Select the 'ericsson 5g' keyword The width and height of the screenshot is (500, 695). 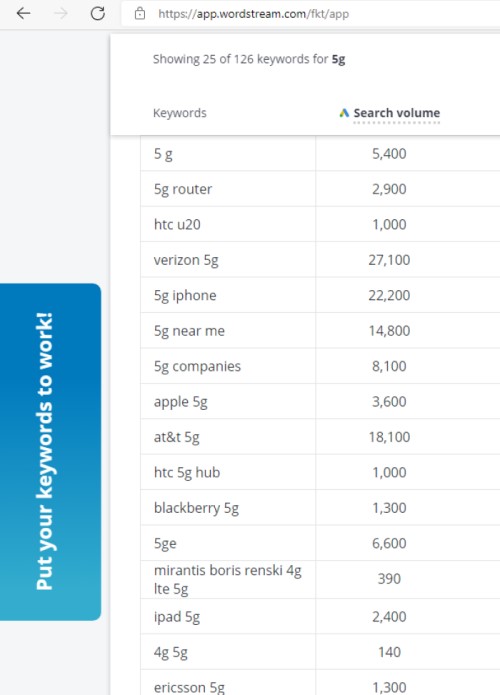click(189, 687)
